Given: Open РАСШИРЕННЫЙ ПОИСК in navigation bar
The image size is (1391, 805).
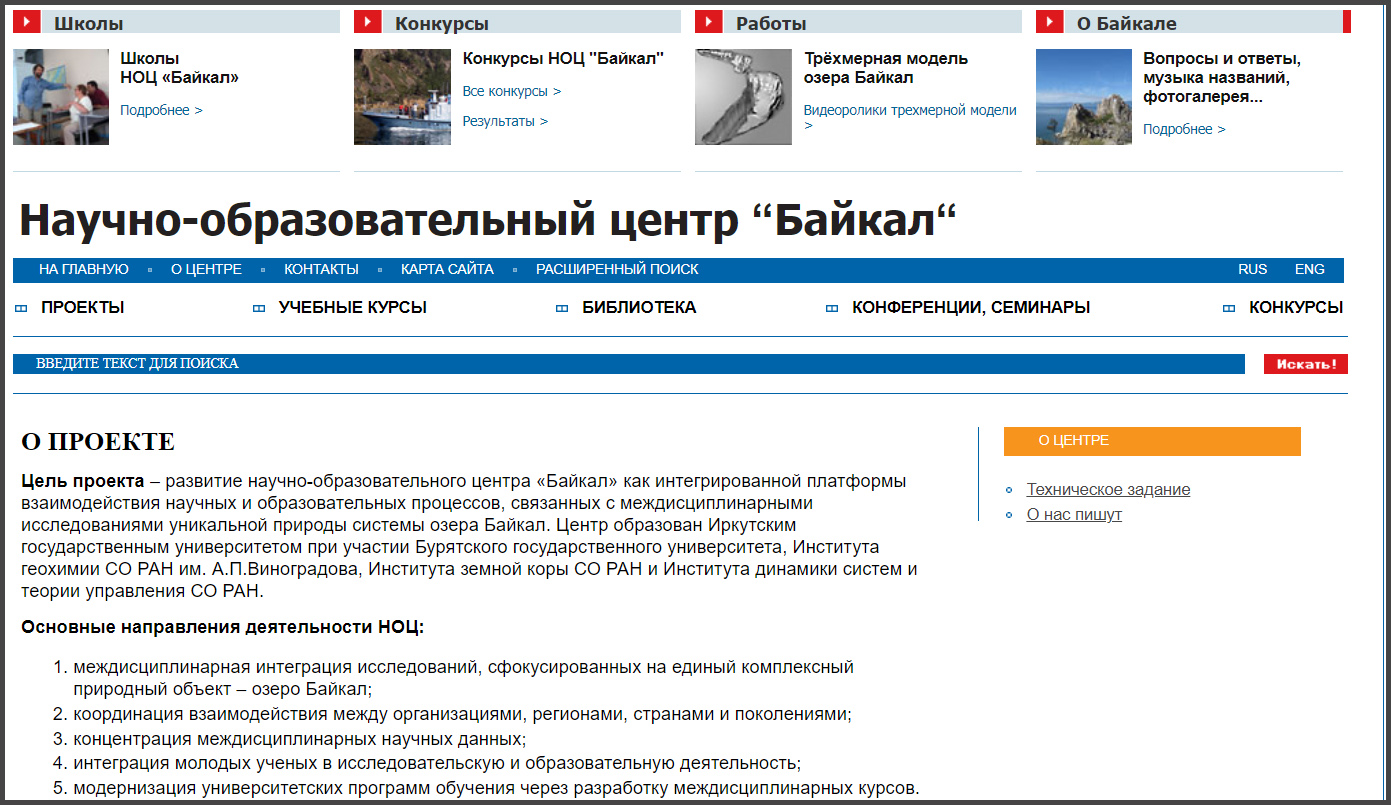Looking at the screenshot, I should click(x=617, y=269).
